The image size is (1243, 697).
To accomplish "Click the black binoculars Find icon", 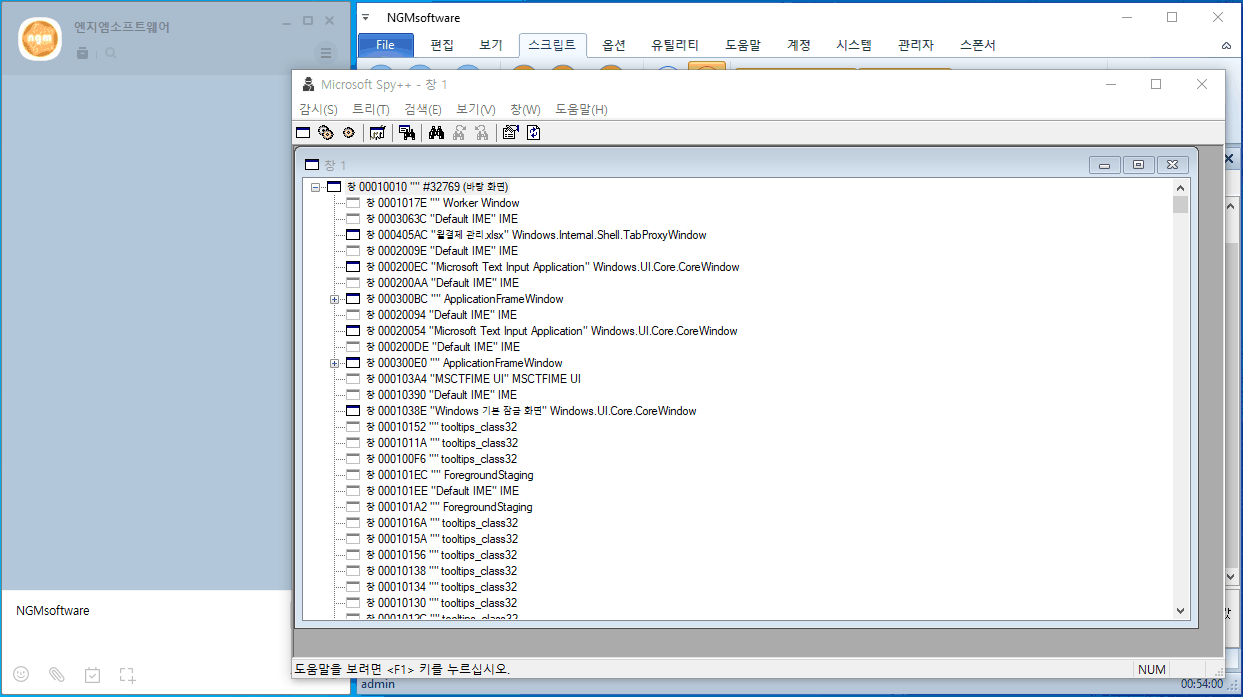I will pyautogui.click(x=436, y=132).
